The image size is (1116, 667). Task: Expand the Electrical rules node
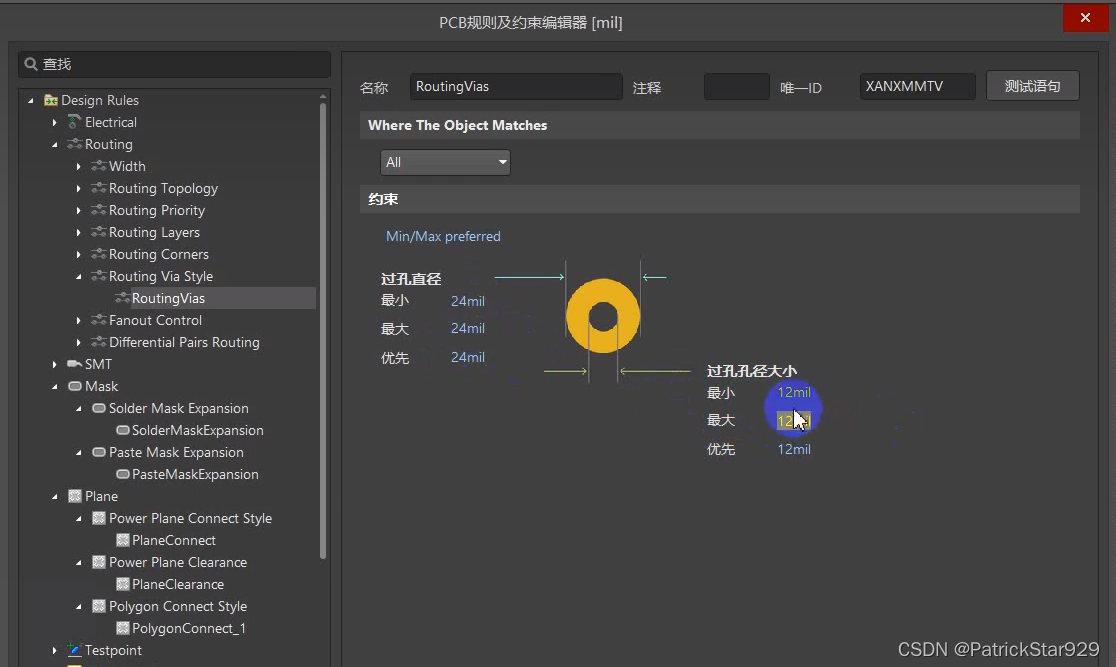point(55,122)
